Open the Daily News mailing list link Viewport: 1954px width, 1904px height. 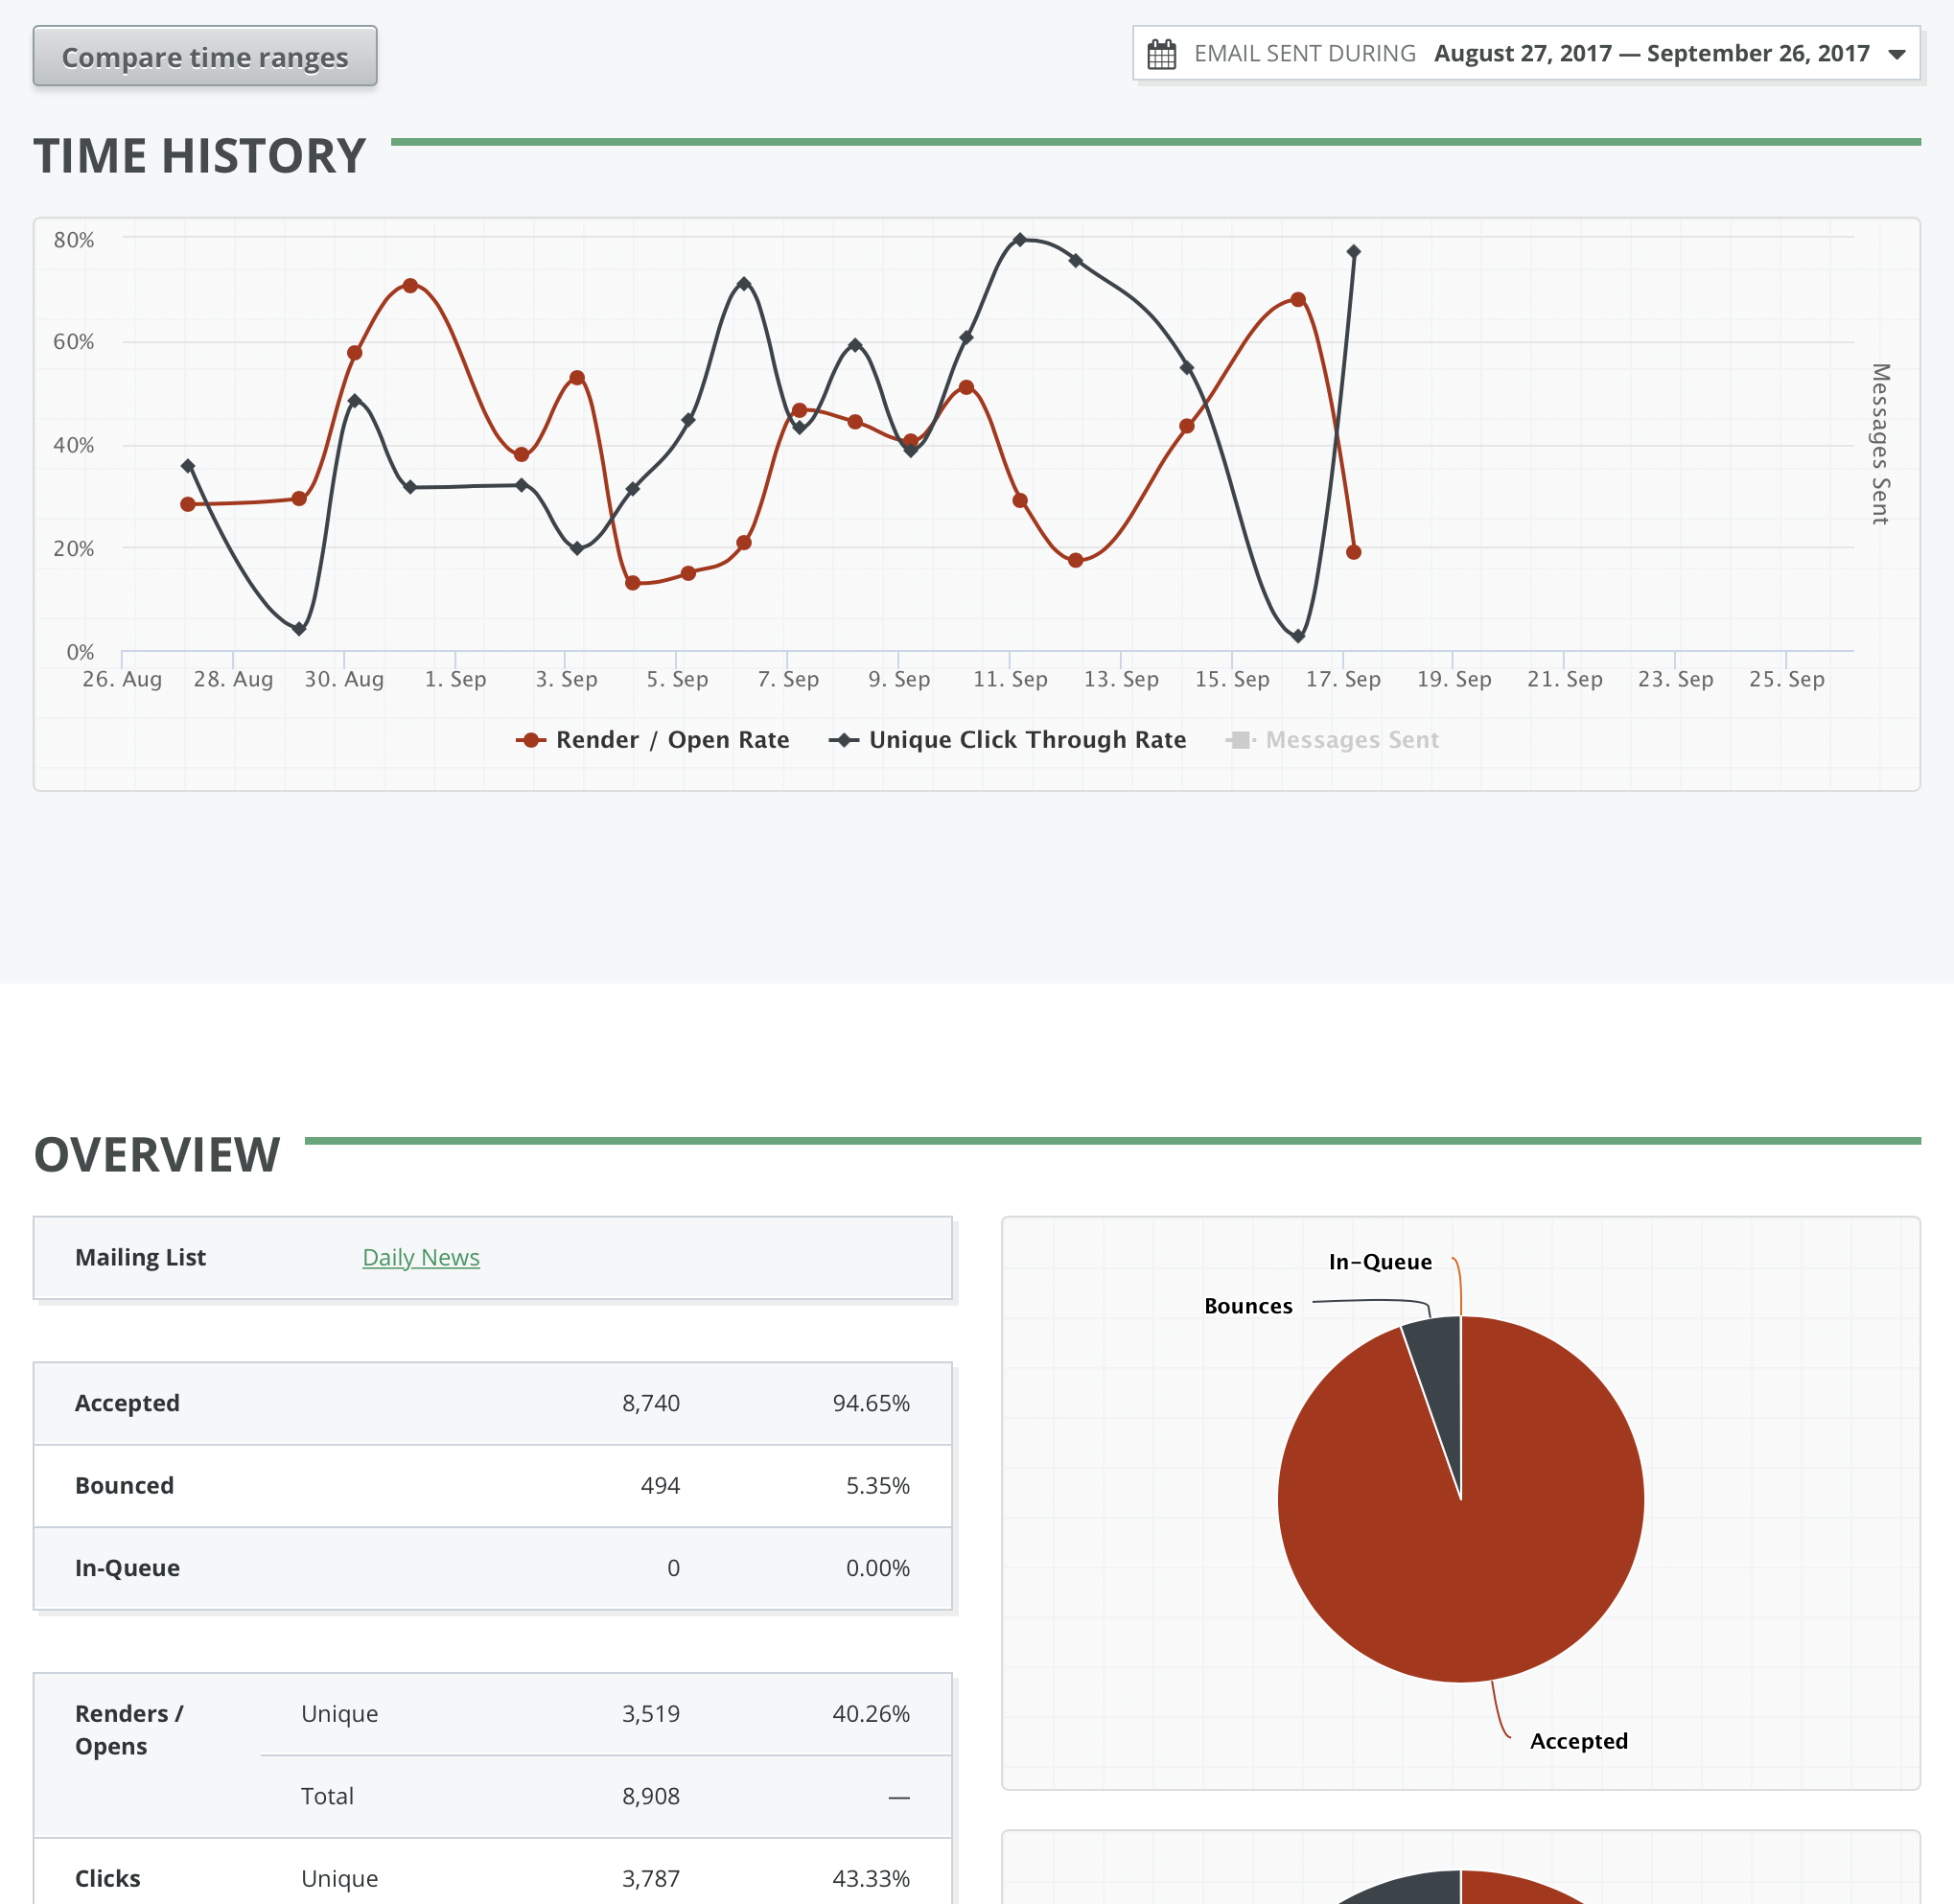coord(420,1257)
